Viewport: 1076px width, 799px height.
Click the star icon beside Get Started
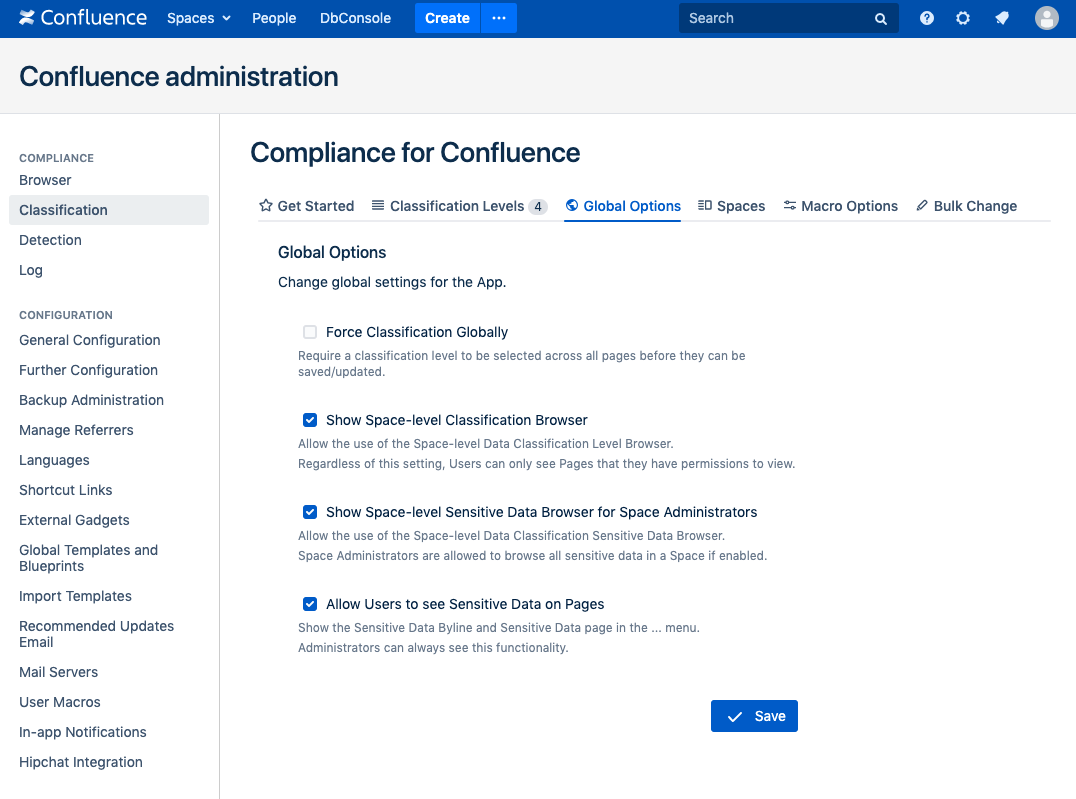click(266, 206)
